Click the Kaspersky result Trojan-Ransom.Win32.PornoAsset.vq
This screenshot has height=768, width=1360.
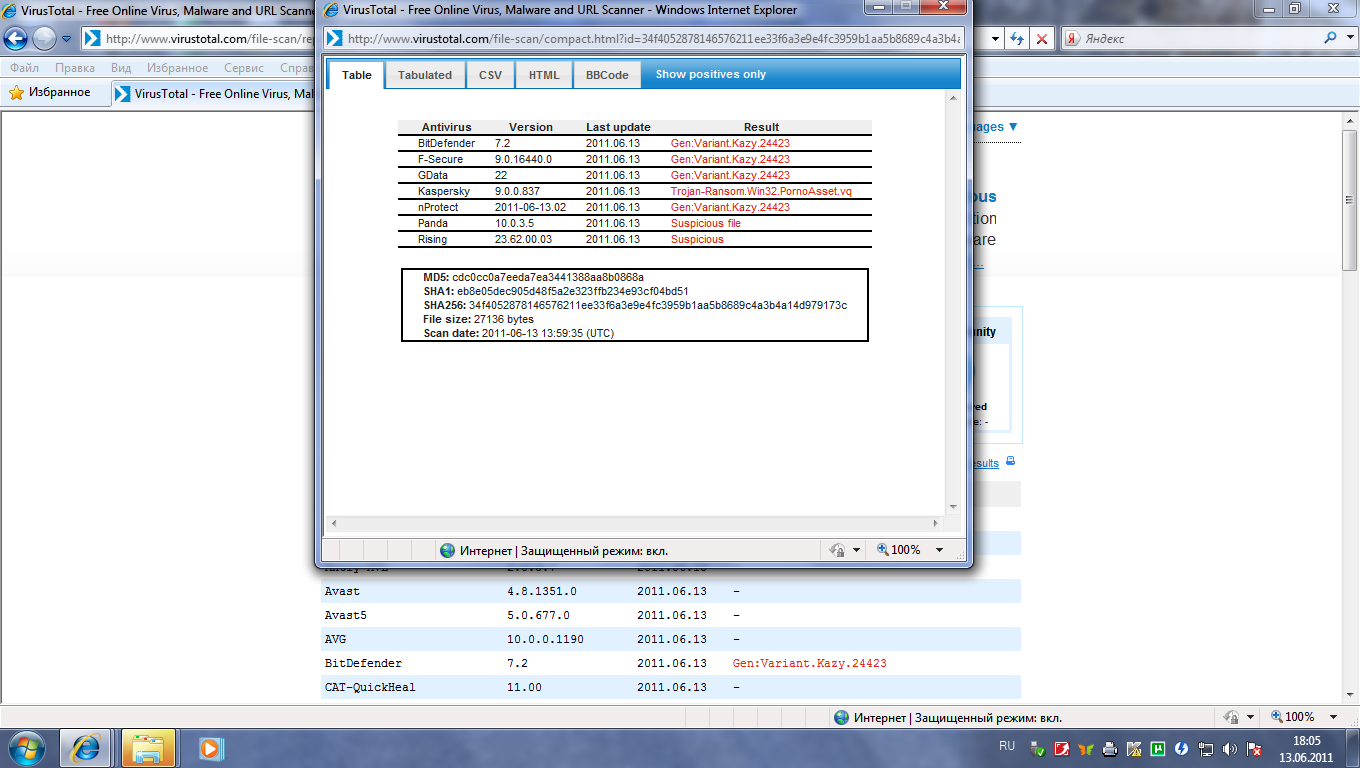tap(761, 191)
